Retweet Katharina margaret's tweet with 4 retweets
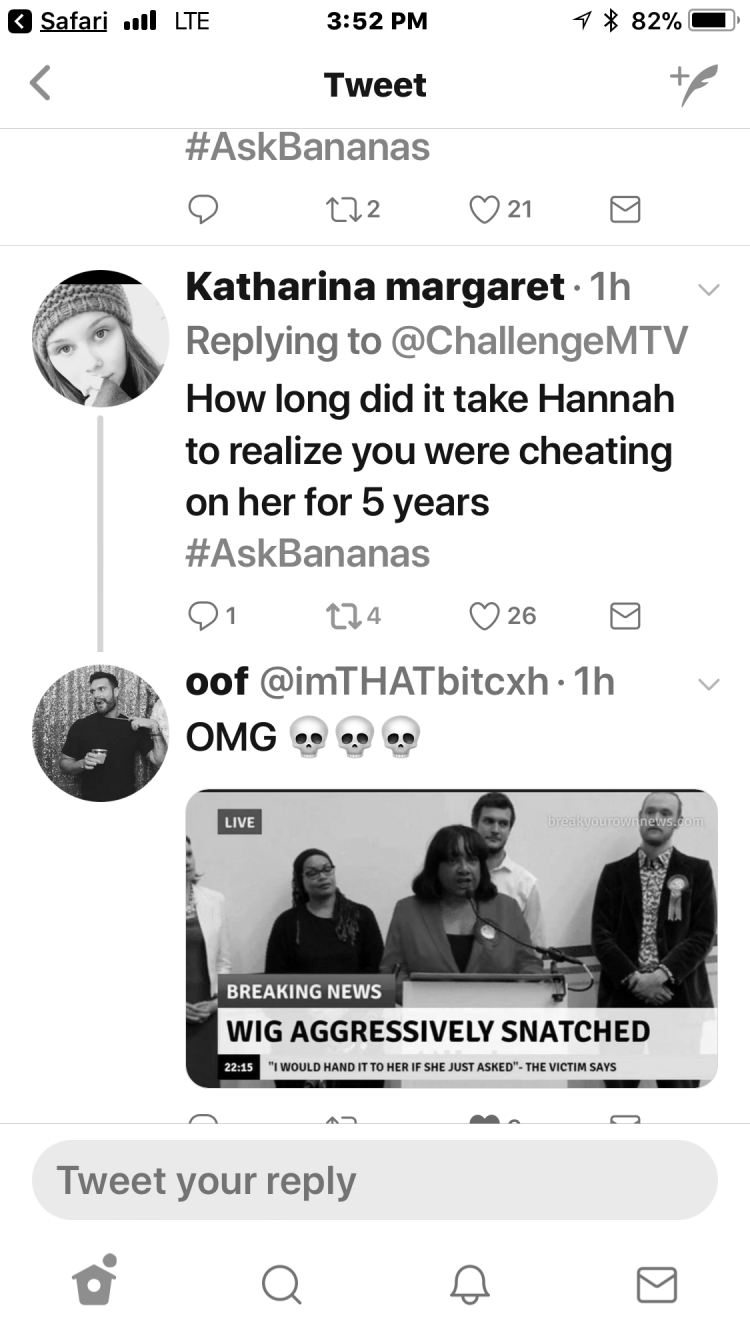750x1334 pixels. point(354,616)
